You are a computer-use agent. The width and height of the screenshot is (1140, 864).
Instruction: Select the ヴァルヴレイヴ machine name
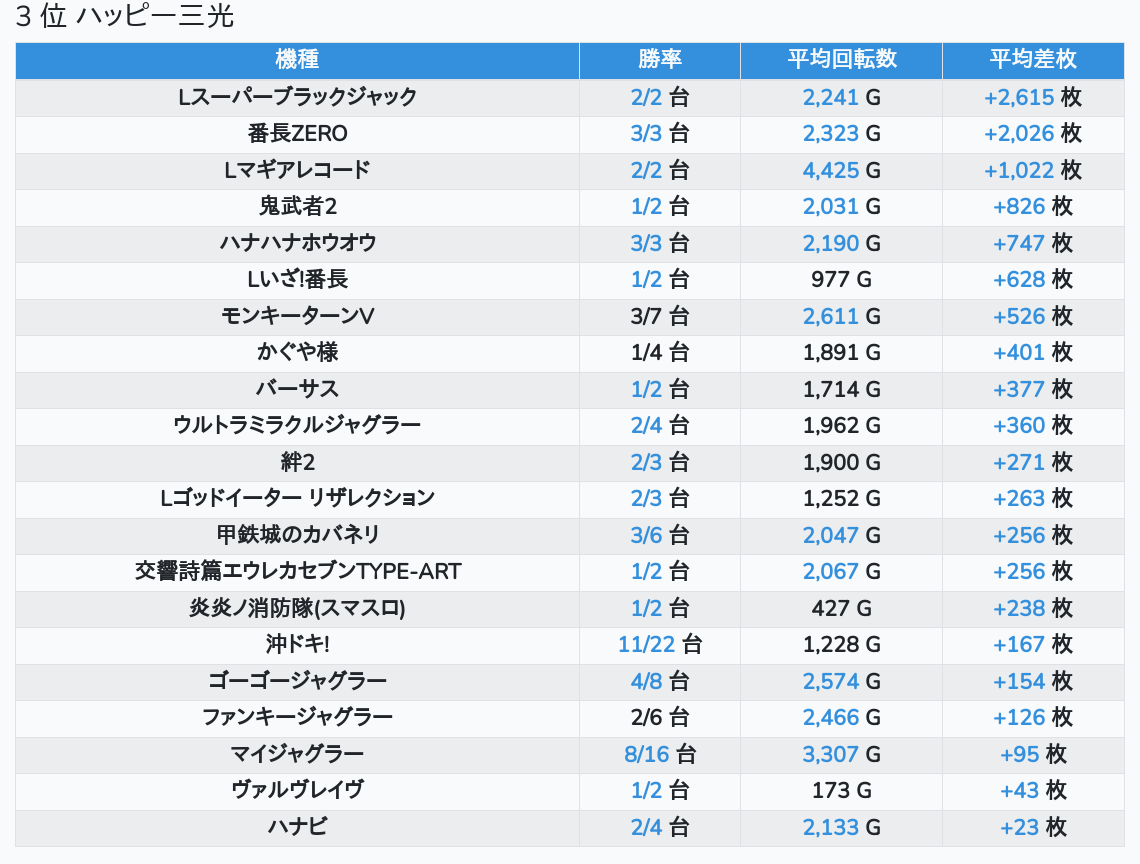(x=297, y=791)
